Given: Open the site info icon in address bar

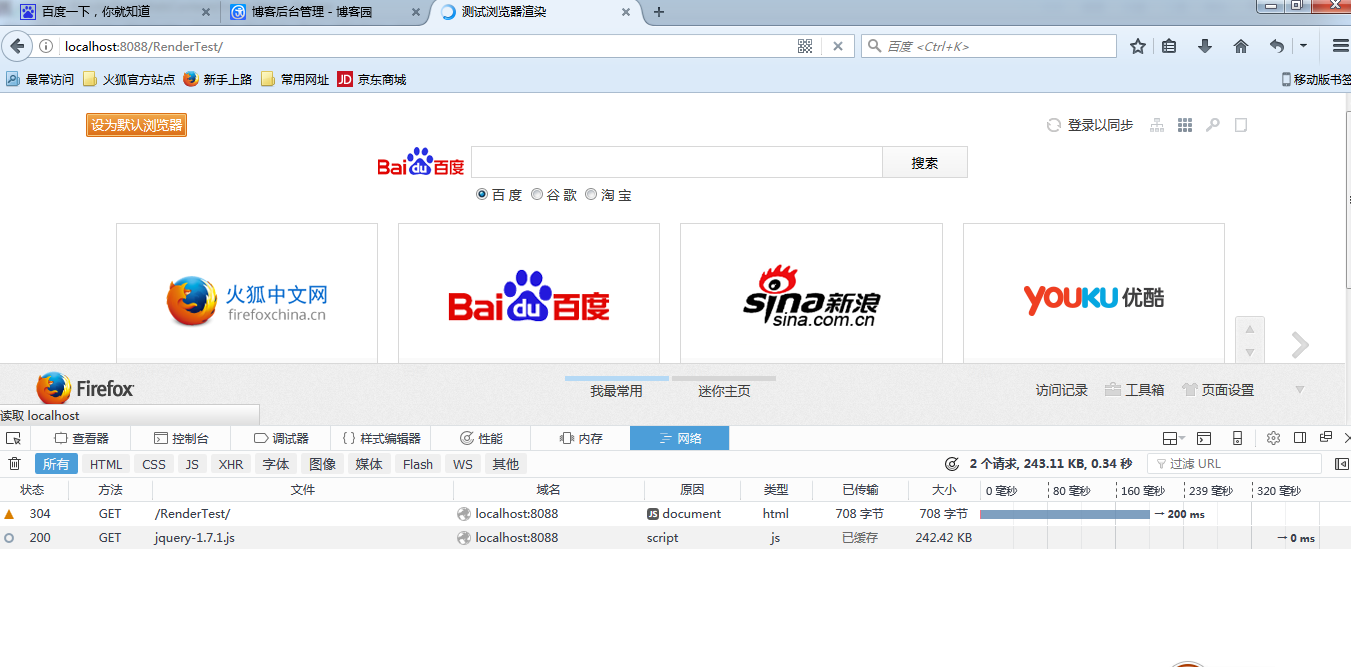Looking at the screenshot, I should [46, 46].
